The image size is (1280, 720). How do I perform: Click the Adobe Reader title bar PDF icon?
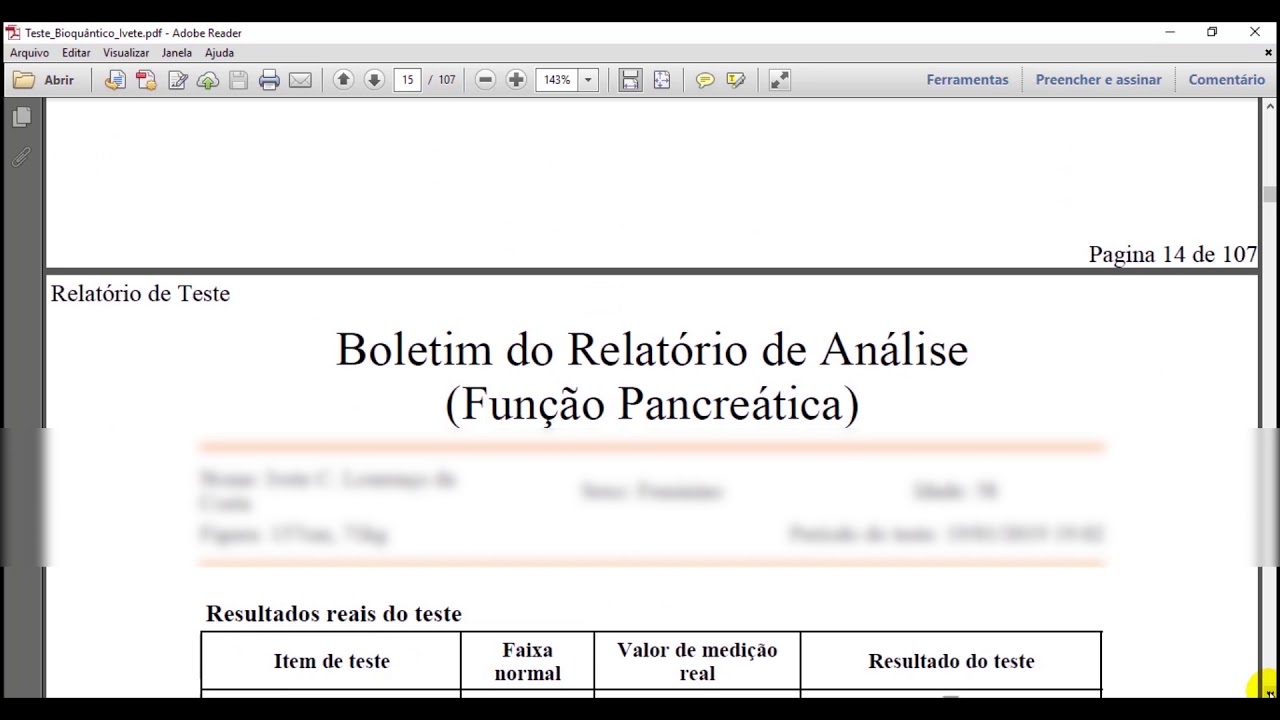click(x=13, y=33)
